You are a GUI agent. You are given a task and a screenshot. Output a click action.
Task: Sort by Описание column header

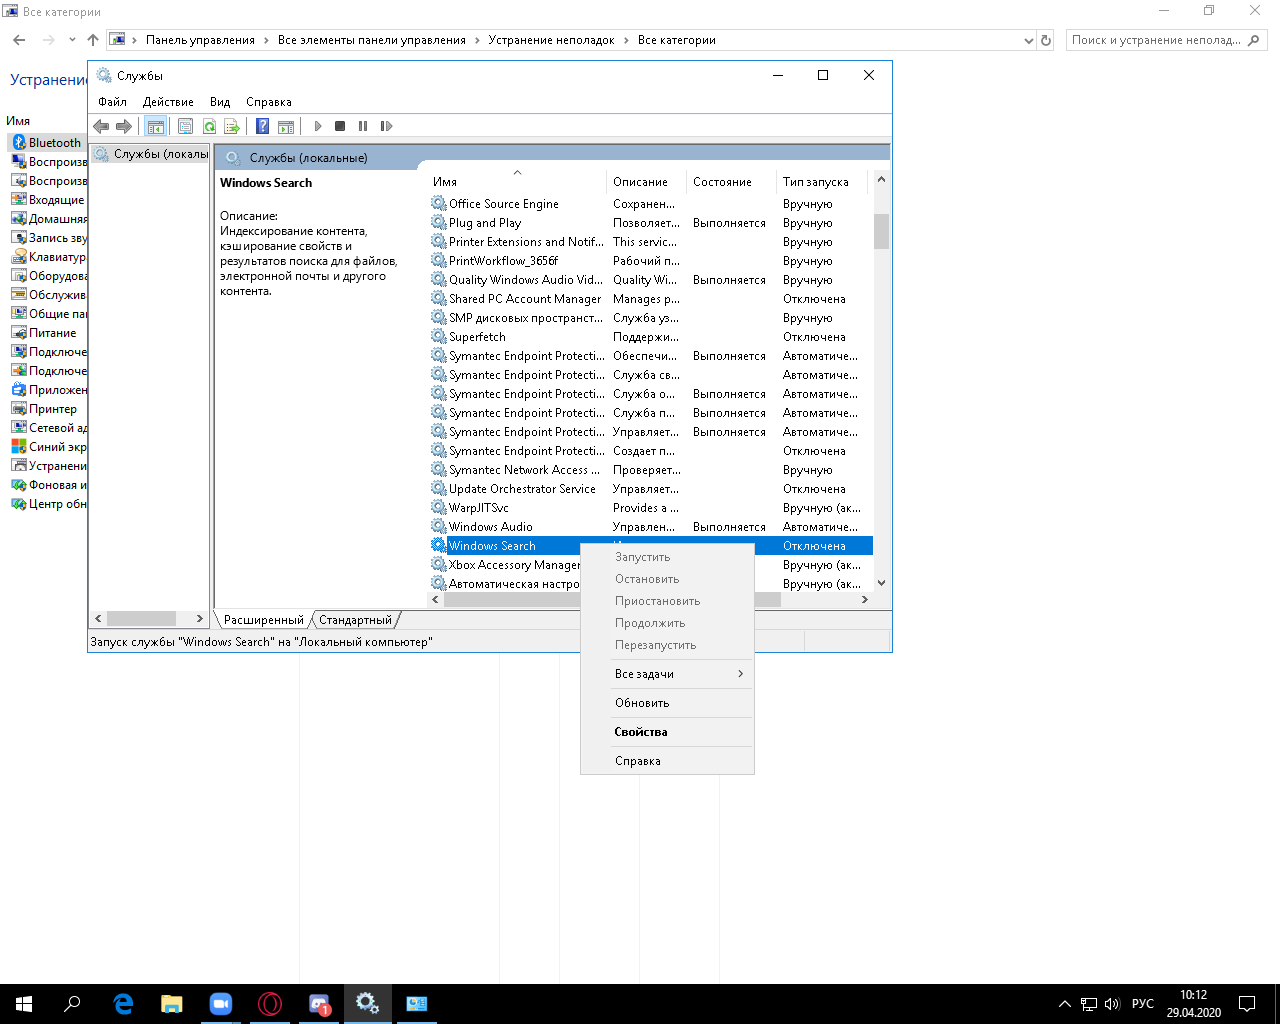[x=647, y=182]
